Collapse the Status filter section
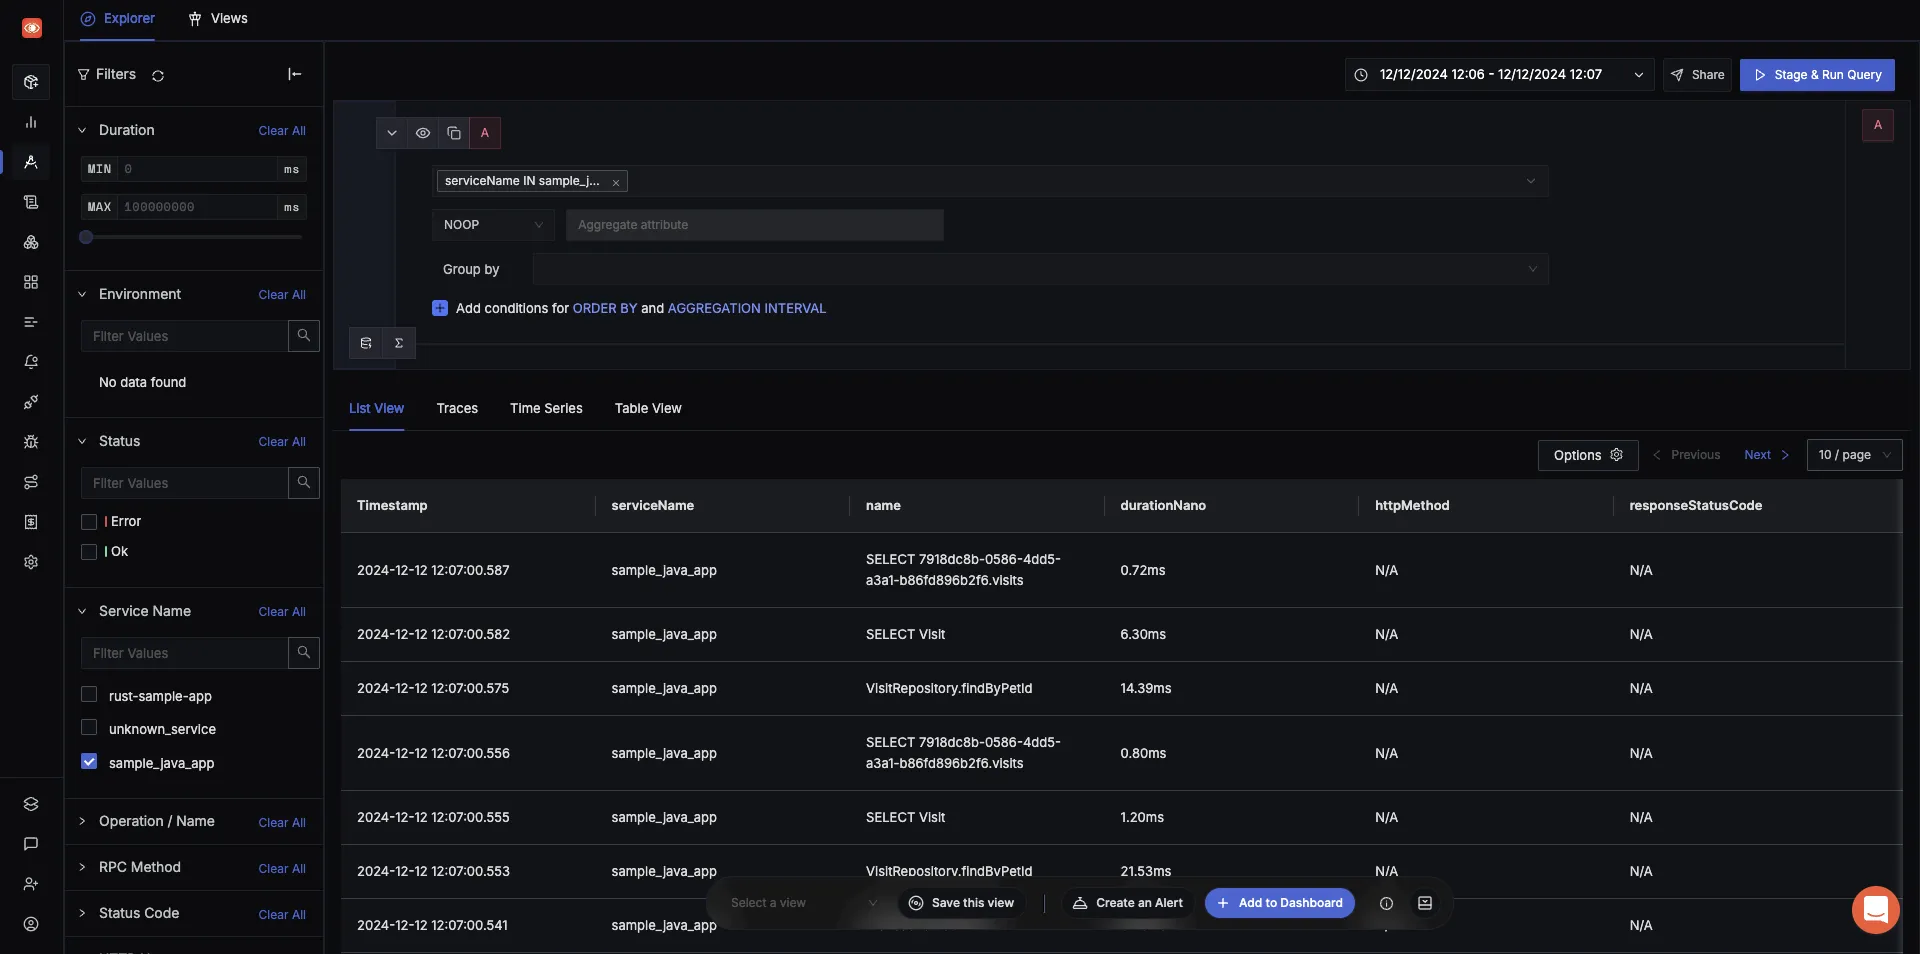The width and height of the screenshot is (1920, 954). click(x=82, y=441)
